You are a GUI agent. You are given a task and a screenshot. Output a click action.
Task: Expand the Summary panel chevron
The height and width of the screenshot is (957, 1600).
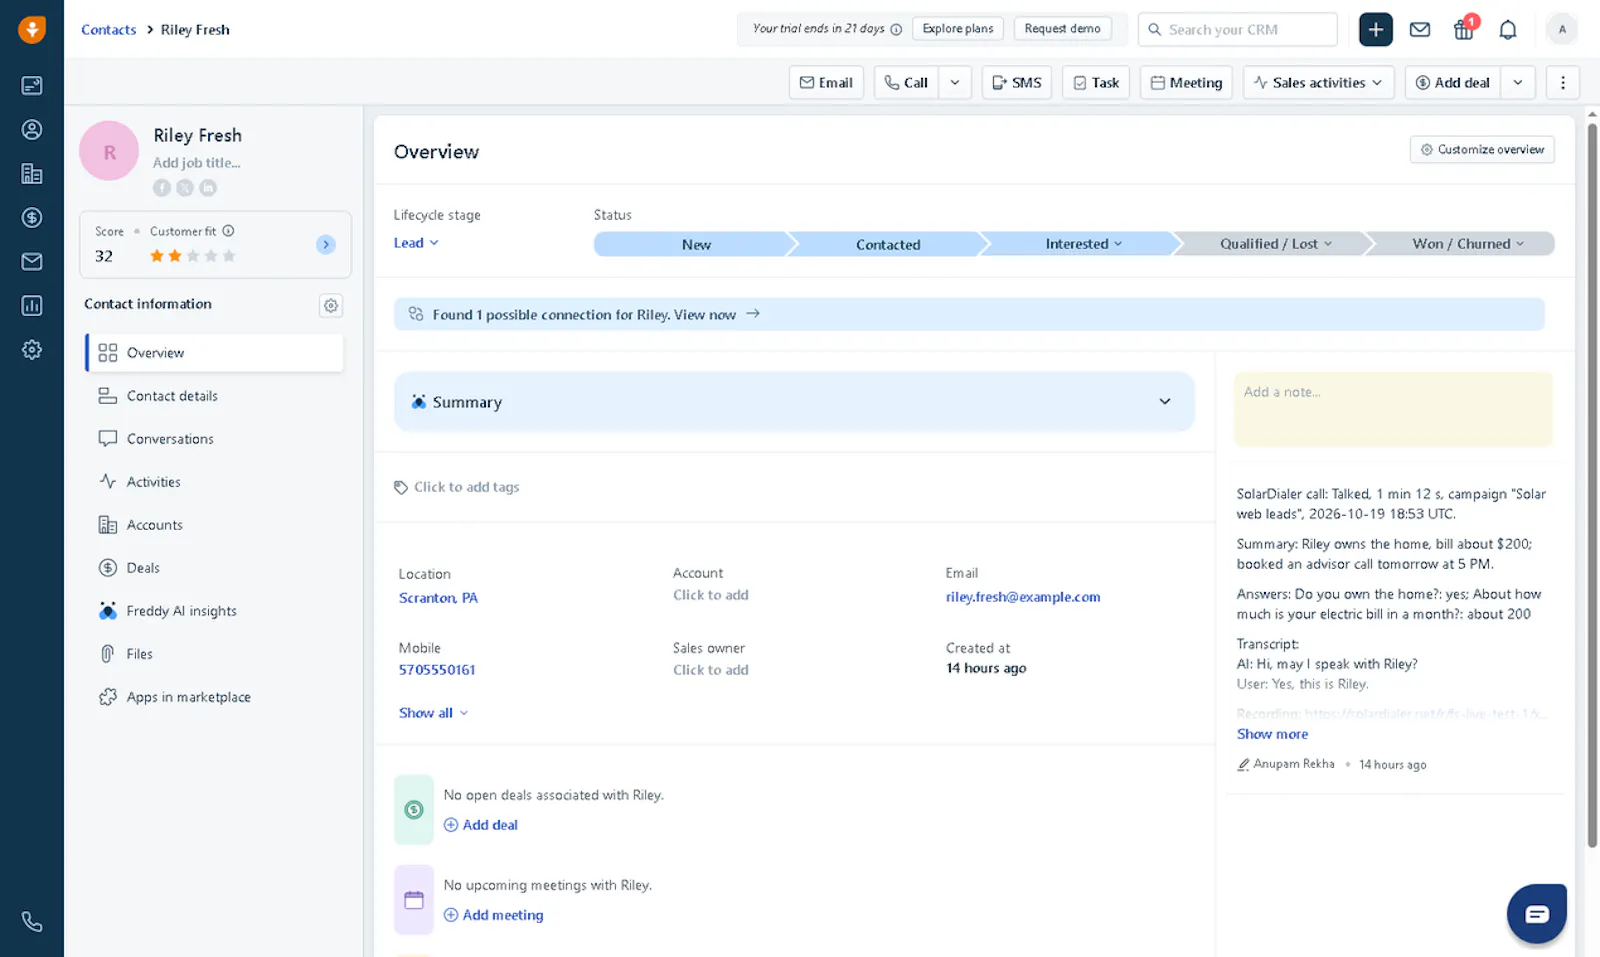coord(1165,402)
